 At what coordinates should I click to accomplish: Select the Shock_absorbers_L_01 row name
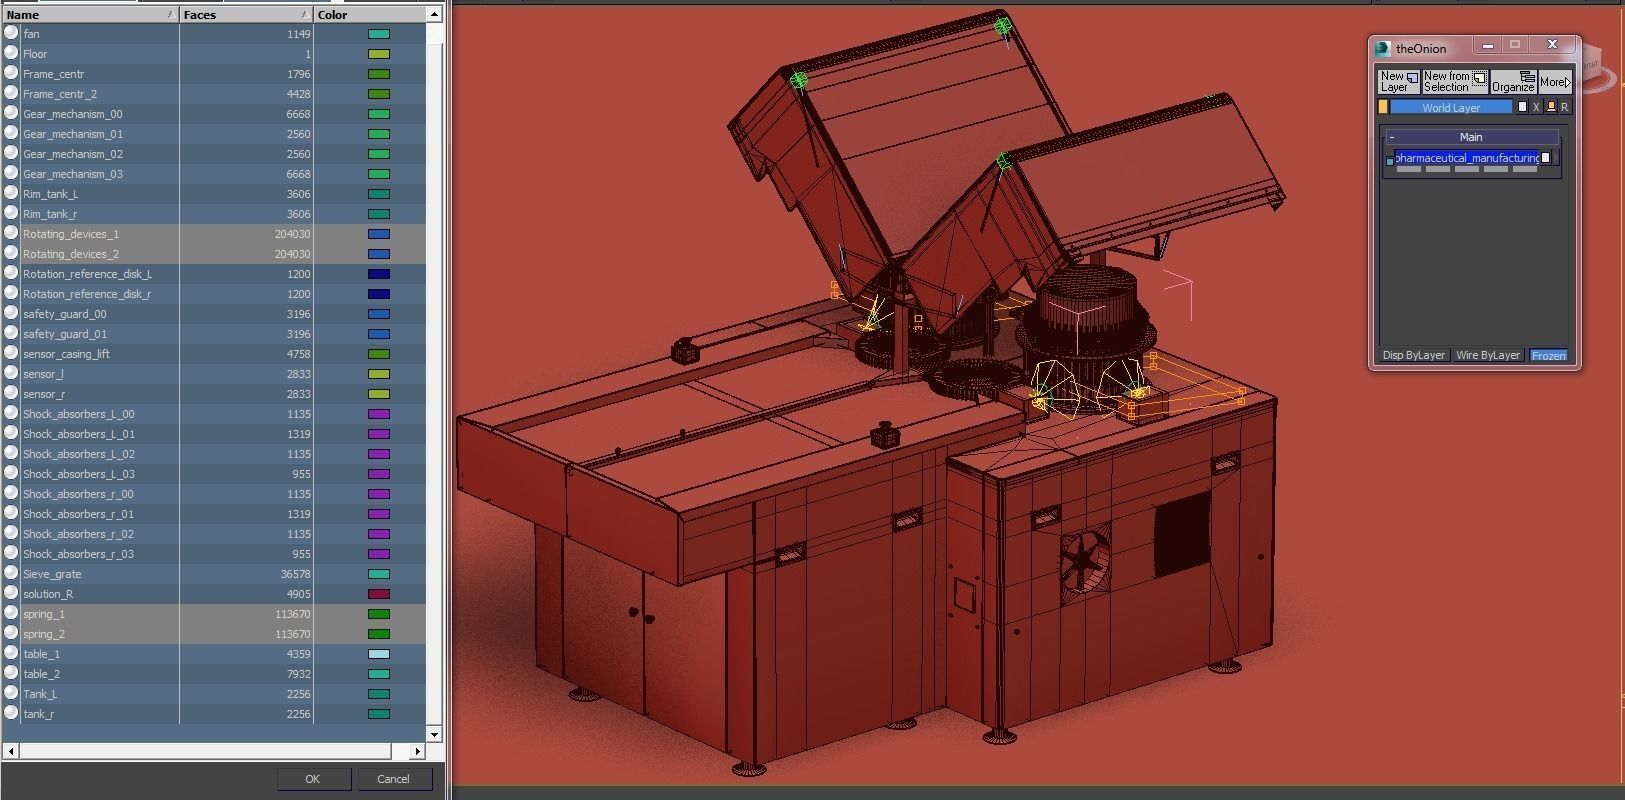coord(79,434)
